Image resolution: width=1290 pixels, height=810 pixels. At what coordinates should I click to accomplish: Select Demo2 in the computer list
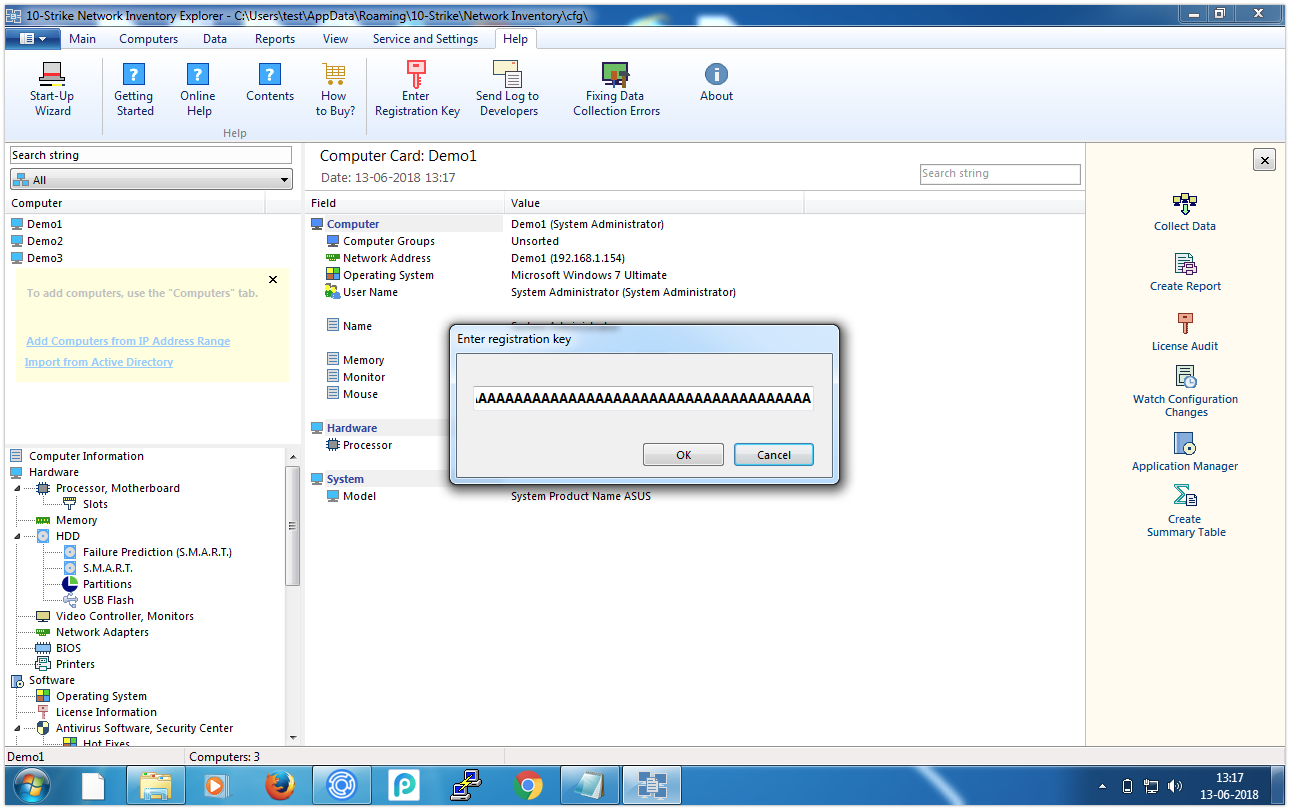coord(45,241)
